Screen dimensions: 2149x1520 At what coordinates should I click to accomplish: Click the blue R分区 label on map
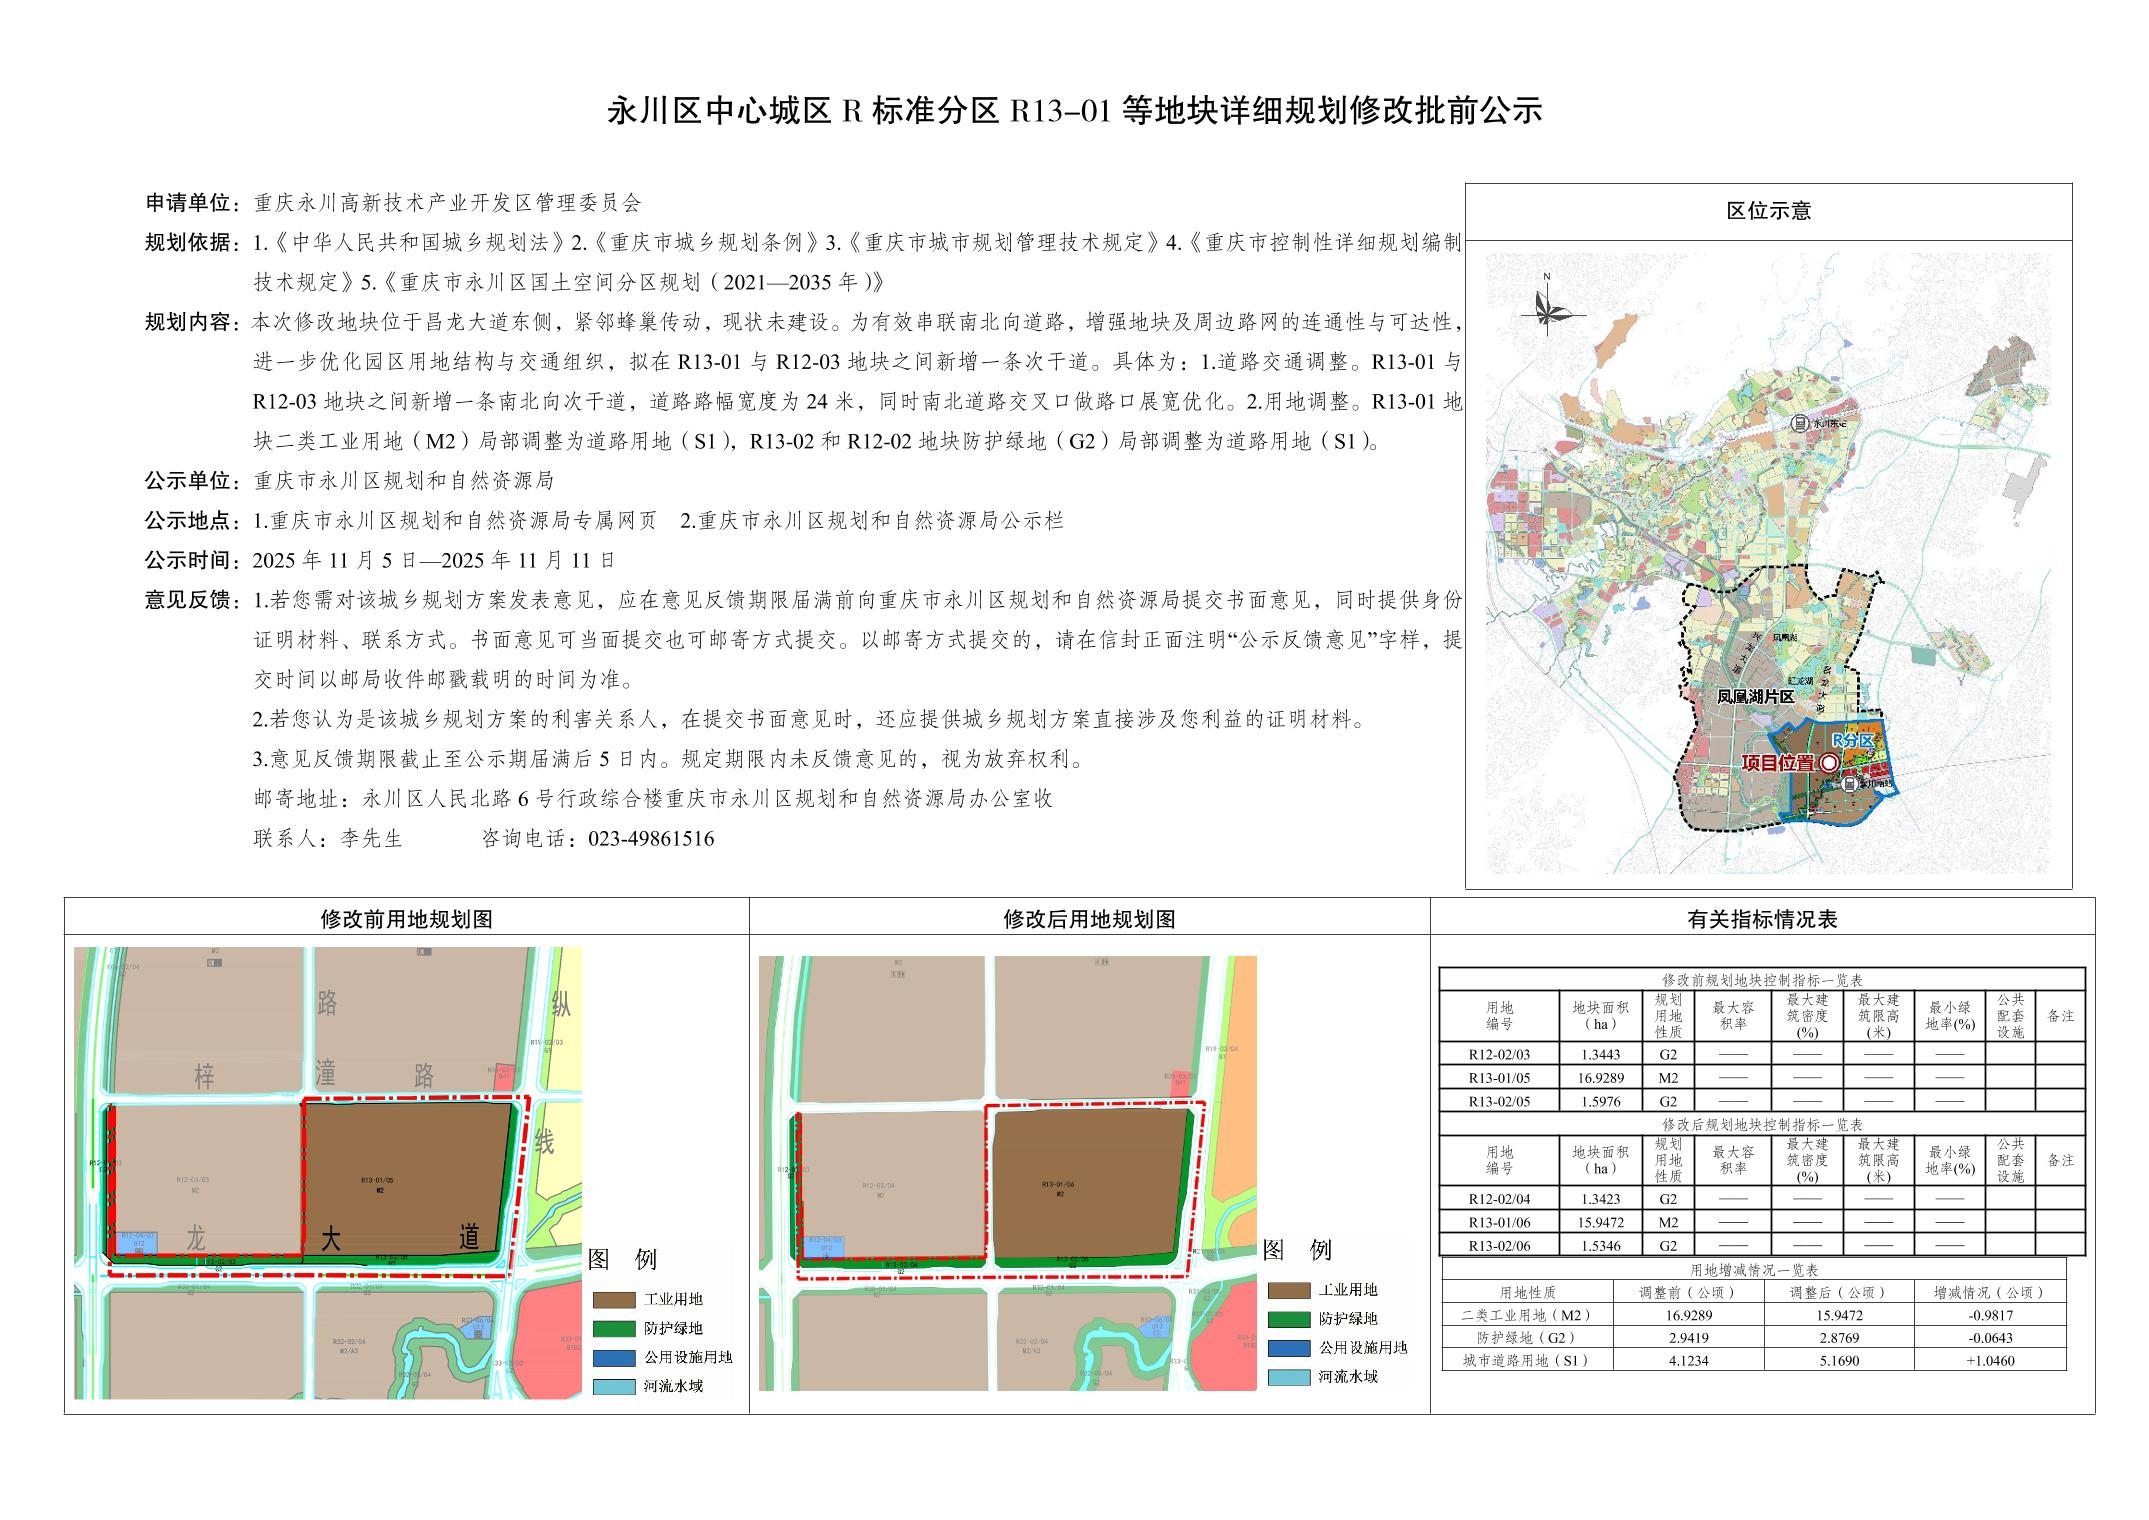(x=1852, y=739)
